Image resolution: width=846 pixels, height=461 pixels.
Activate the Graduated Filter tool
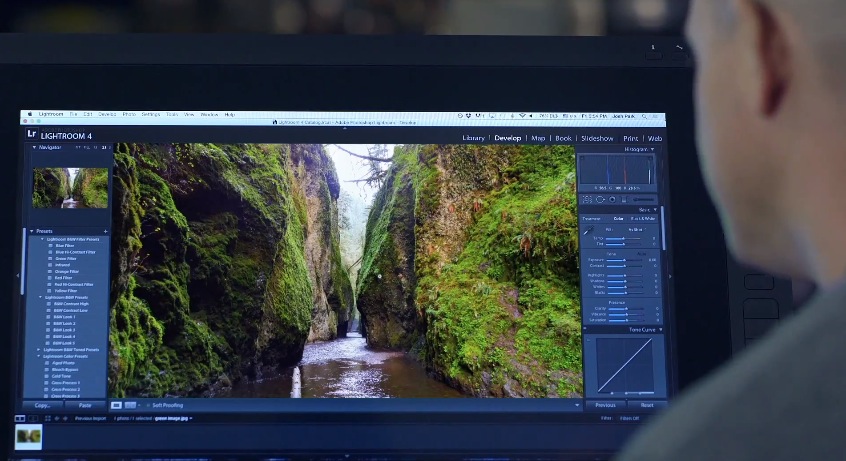(624, 199)
